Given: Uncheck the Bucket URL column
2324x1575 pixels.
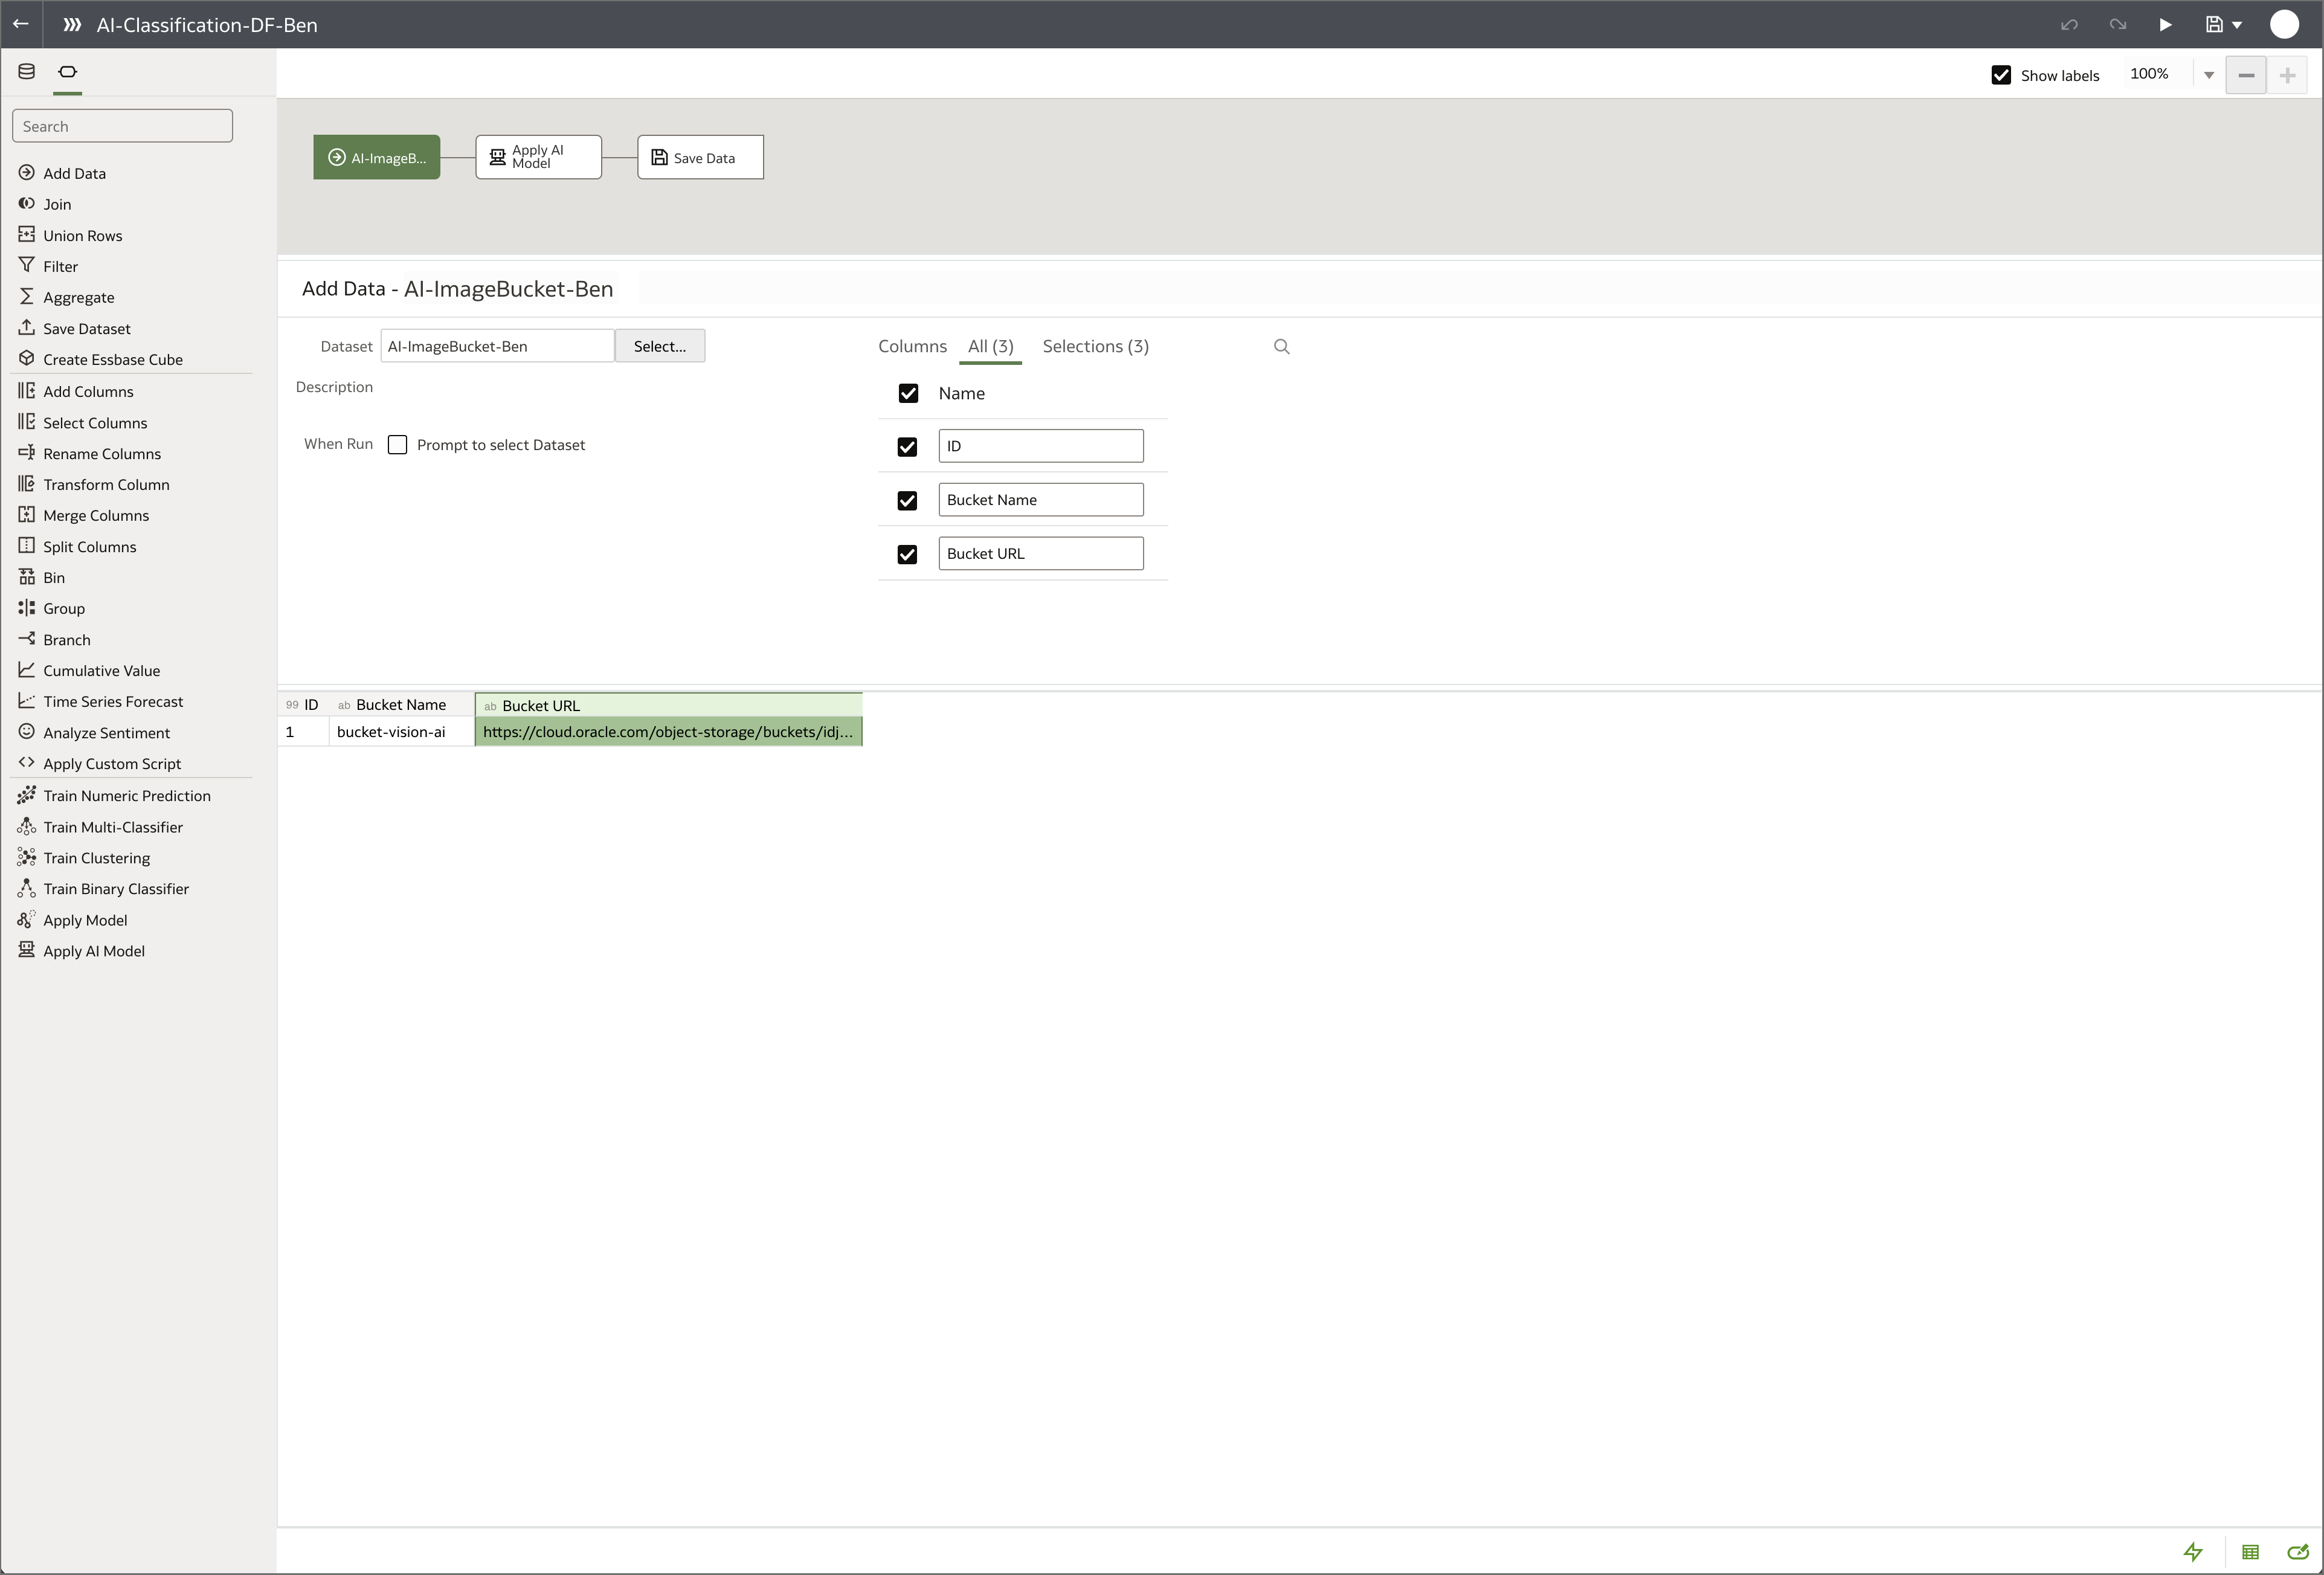Looking at the screenshot, I should click(907, 554).
